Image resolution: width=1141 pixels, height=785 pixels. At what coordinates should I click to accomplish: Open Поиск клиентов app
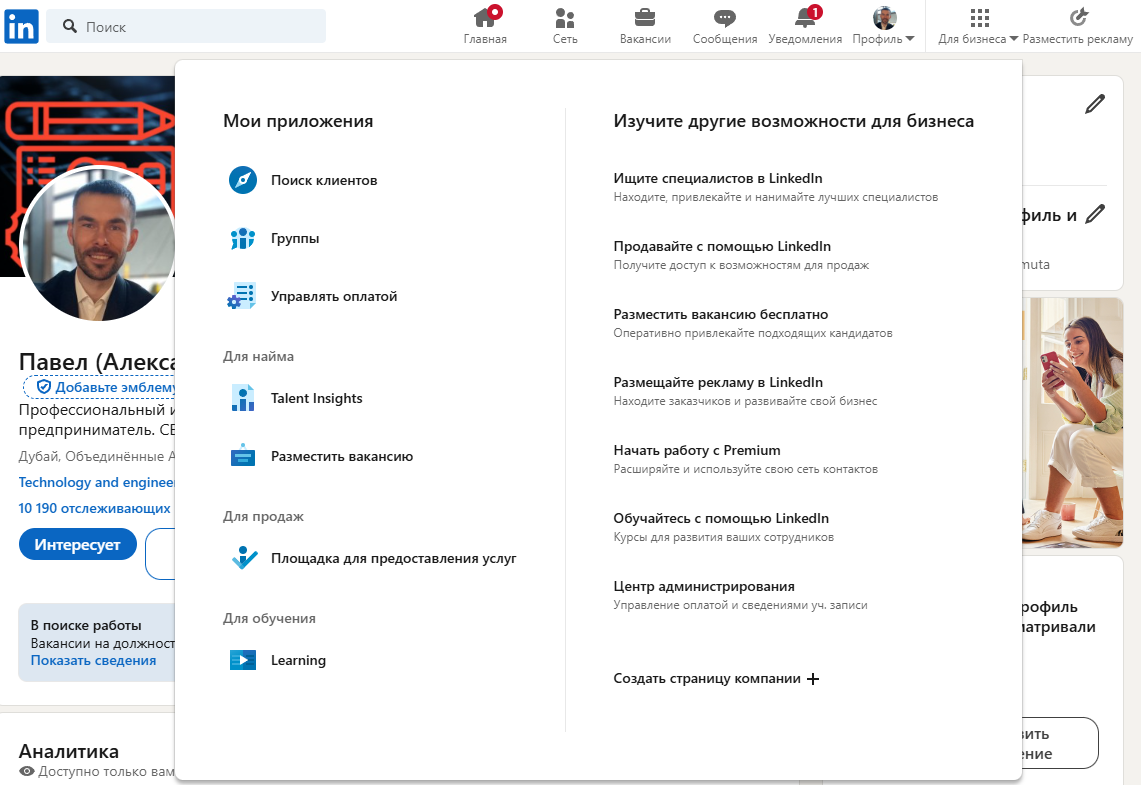(x=324, y=180)
